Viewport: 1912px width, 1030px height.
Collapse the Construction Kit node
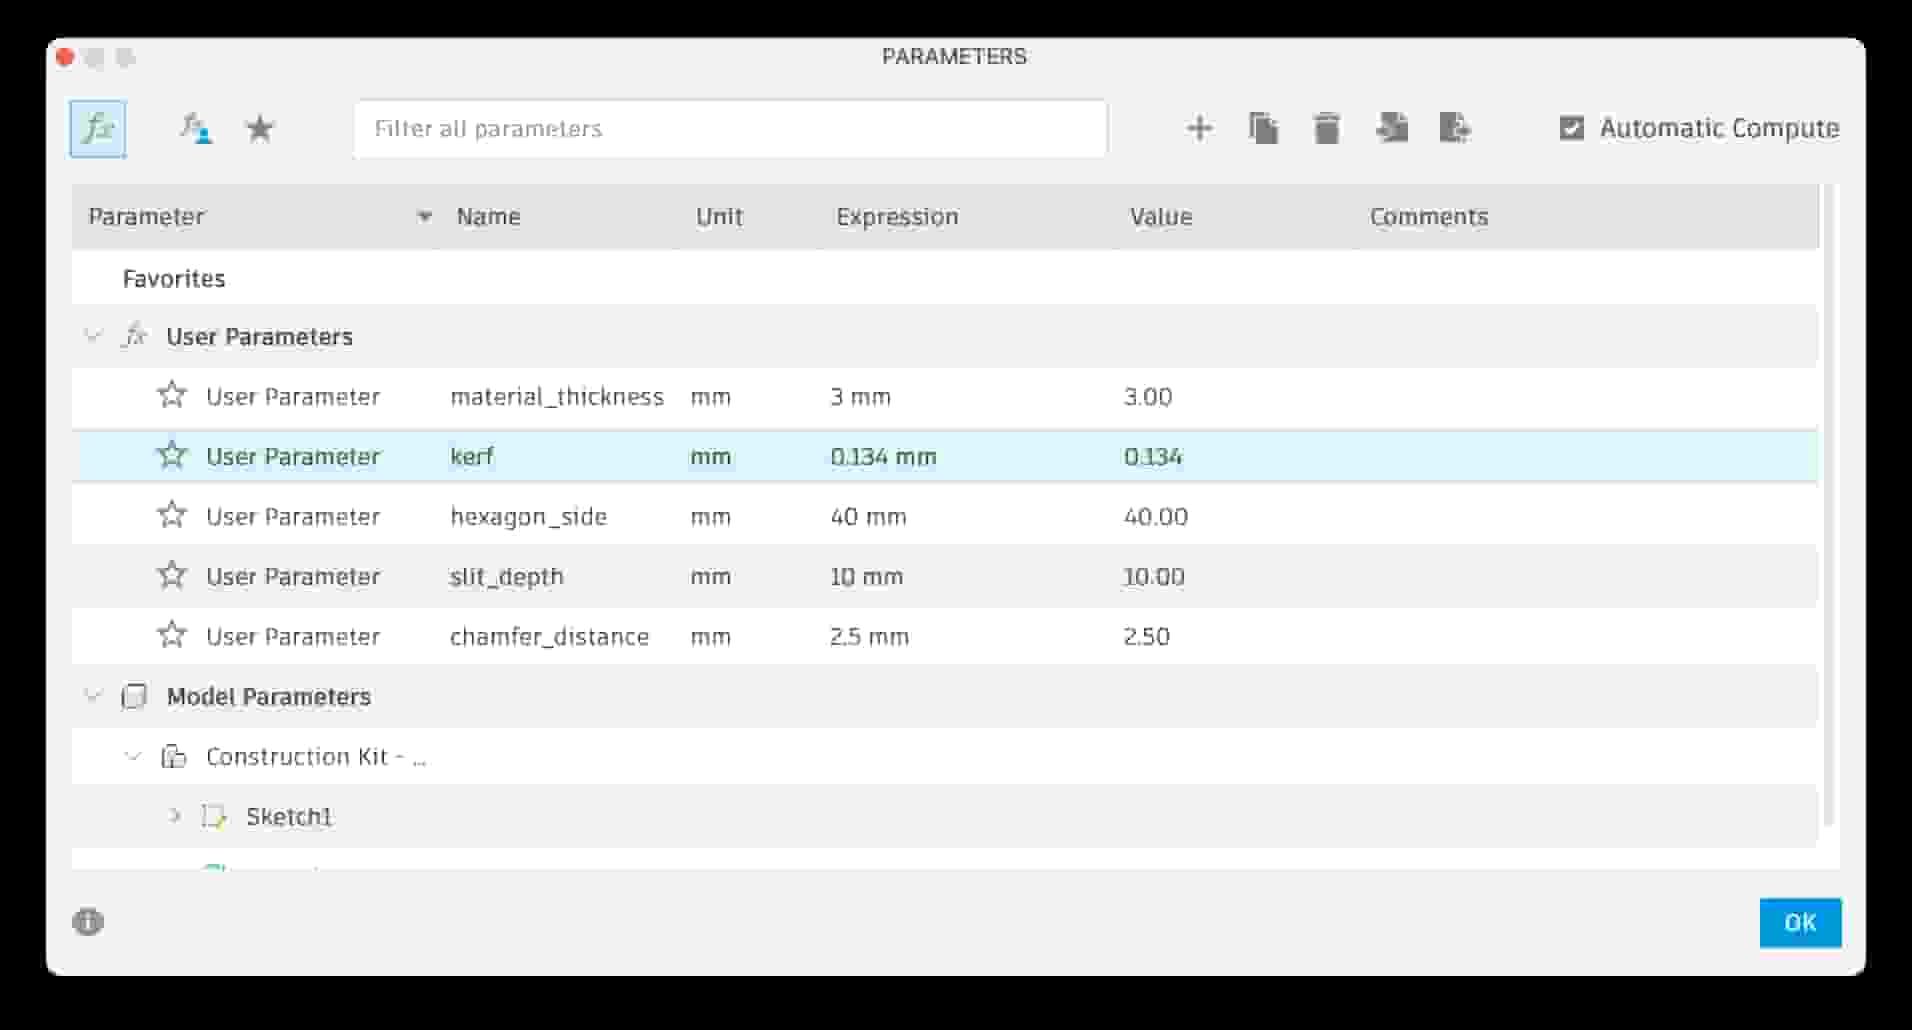click(132, 756)
